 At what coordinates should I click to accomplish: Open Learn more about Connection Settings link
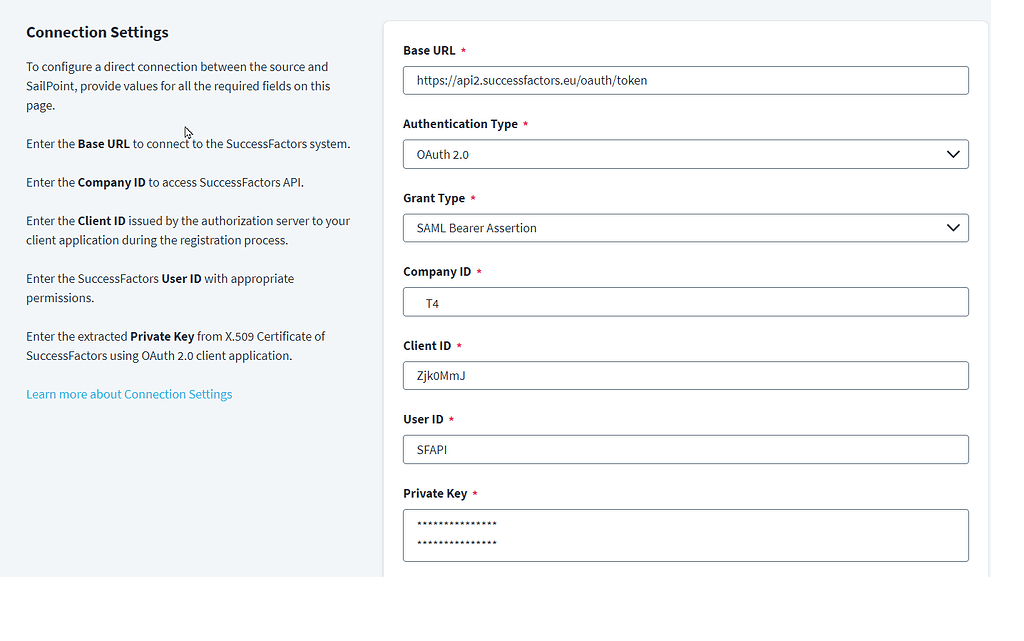pos(129,395)
